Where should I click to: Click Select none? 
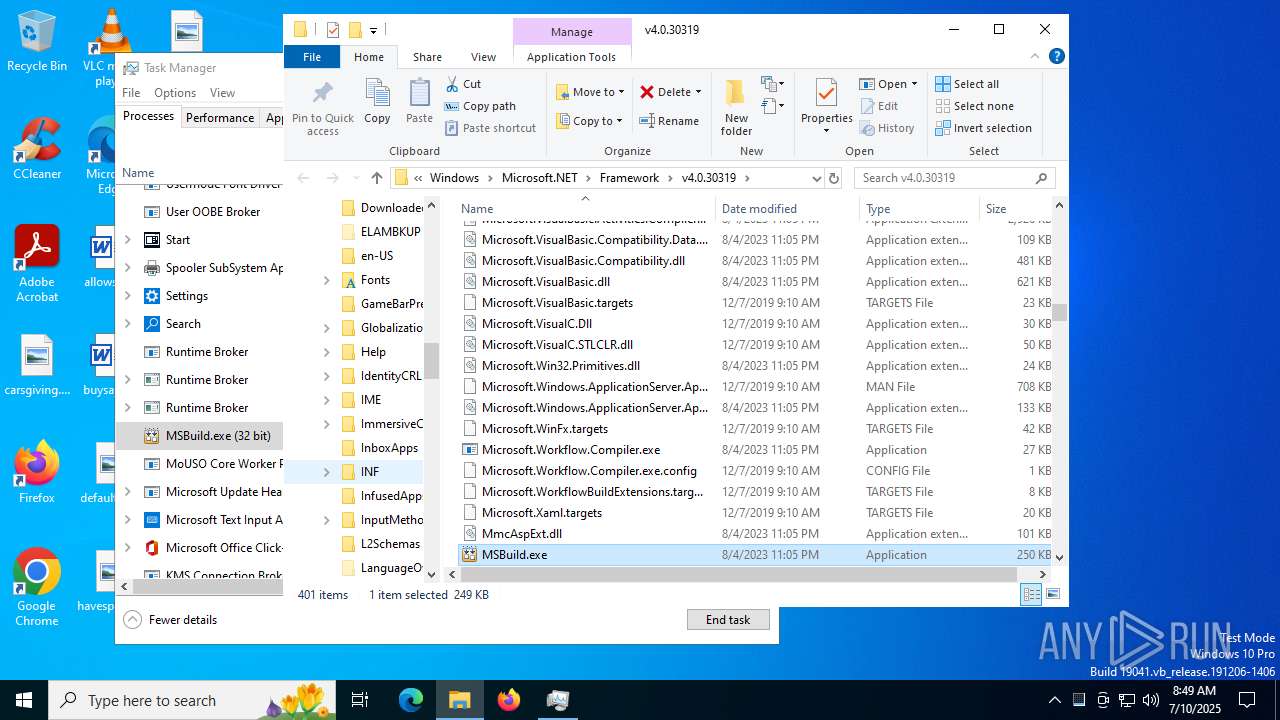point(974,106)
